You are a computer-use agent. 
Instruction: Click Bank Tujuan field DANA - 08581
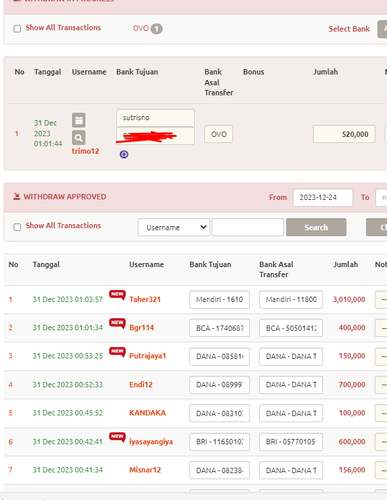[x=219, y=356]
